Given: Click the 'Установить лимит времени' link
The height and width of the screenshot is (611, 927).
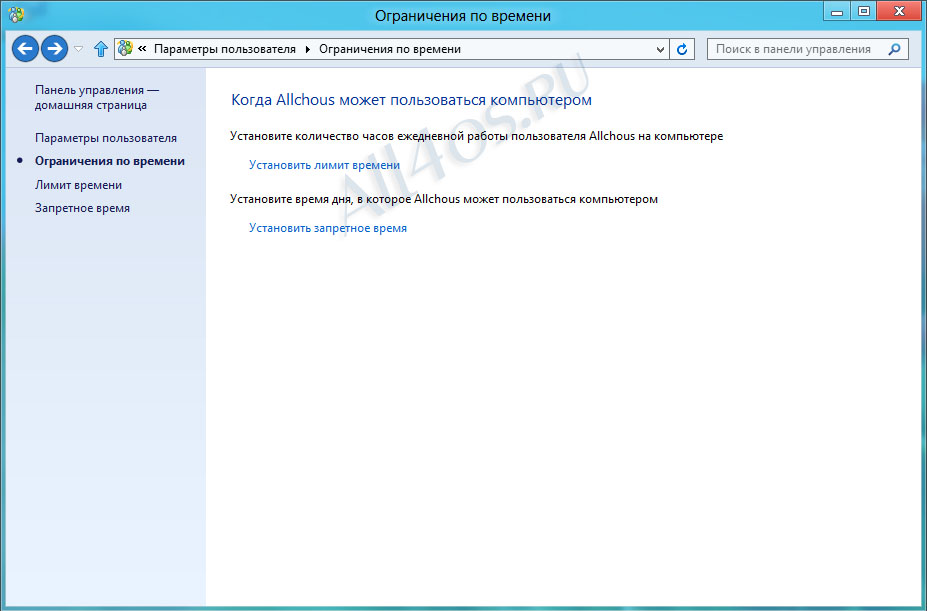Looking at the screenshot, I should [325, 165].
